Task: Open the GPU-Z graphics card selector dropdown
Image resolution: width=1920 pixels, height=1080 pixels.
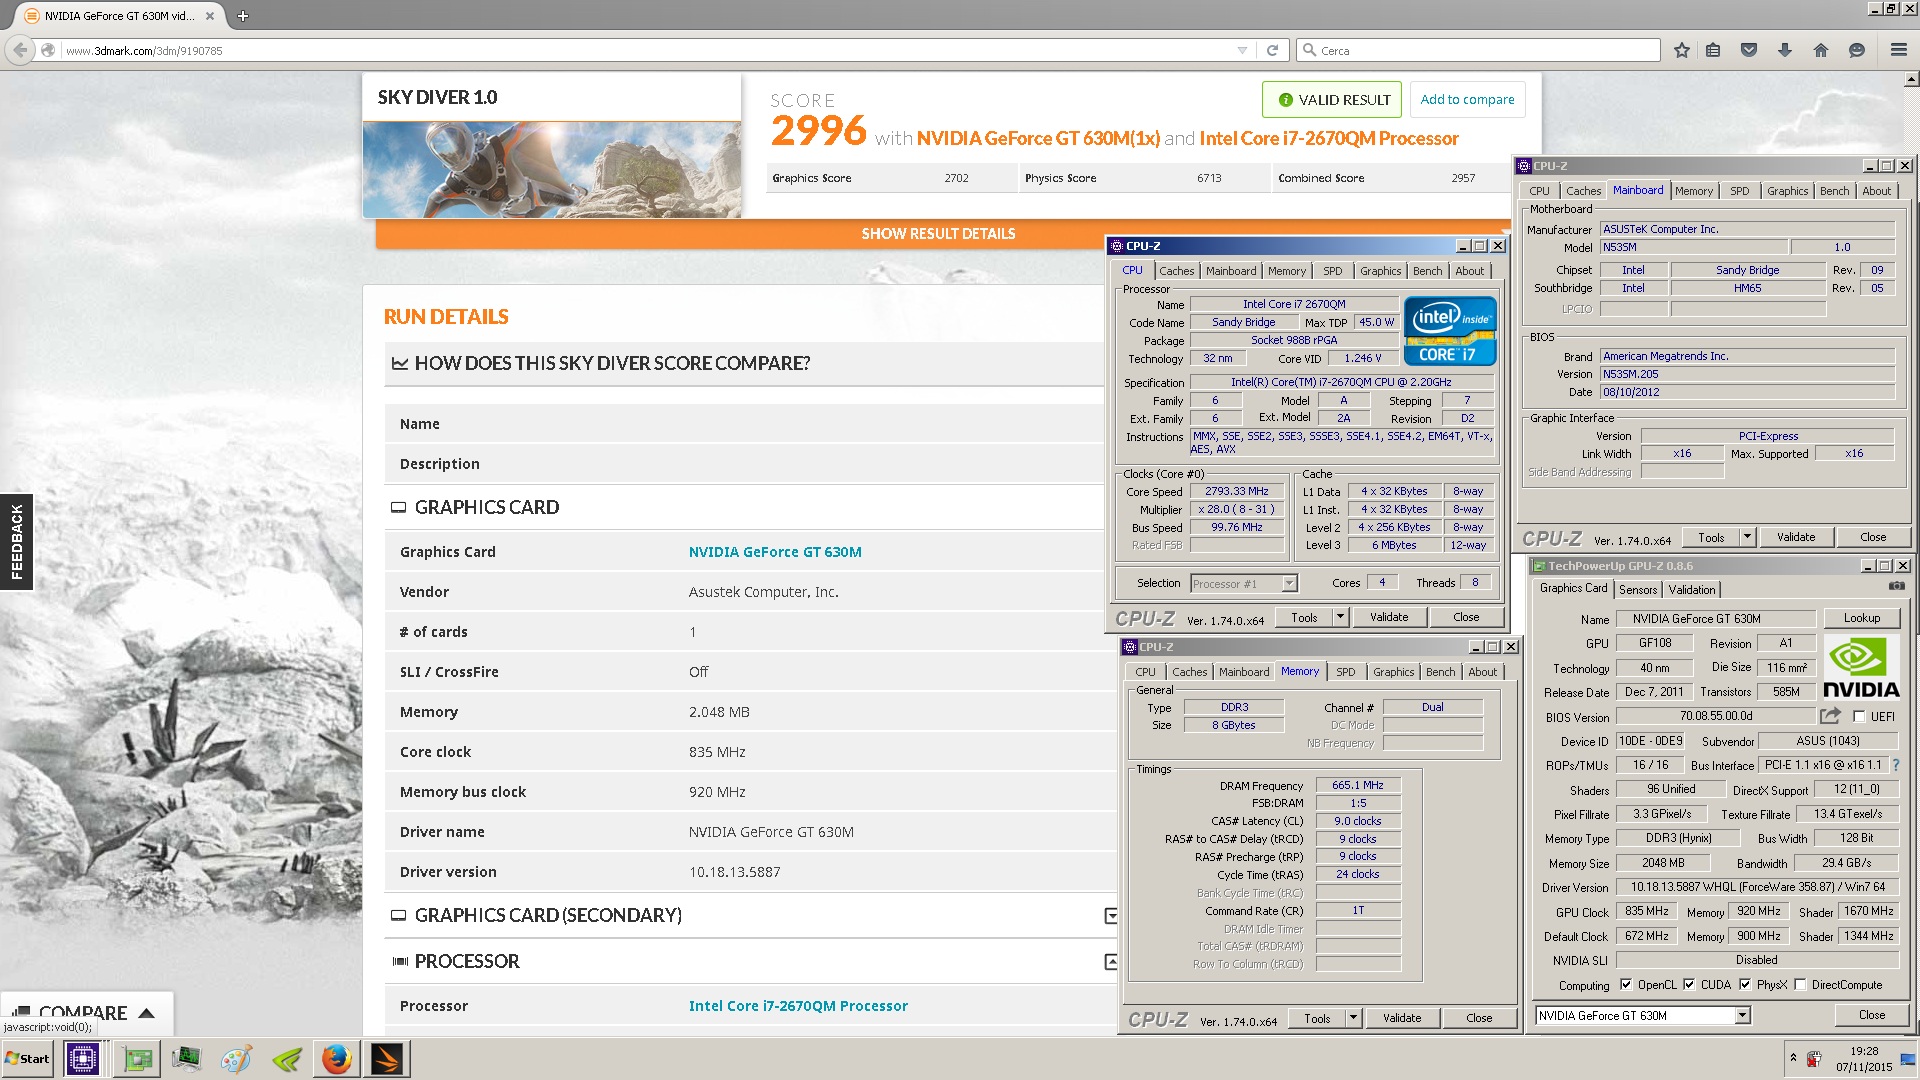Action: pos(1742,1015)
